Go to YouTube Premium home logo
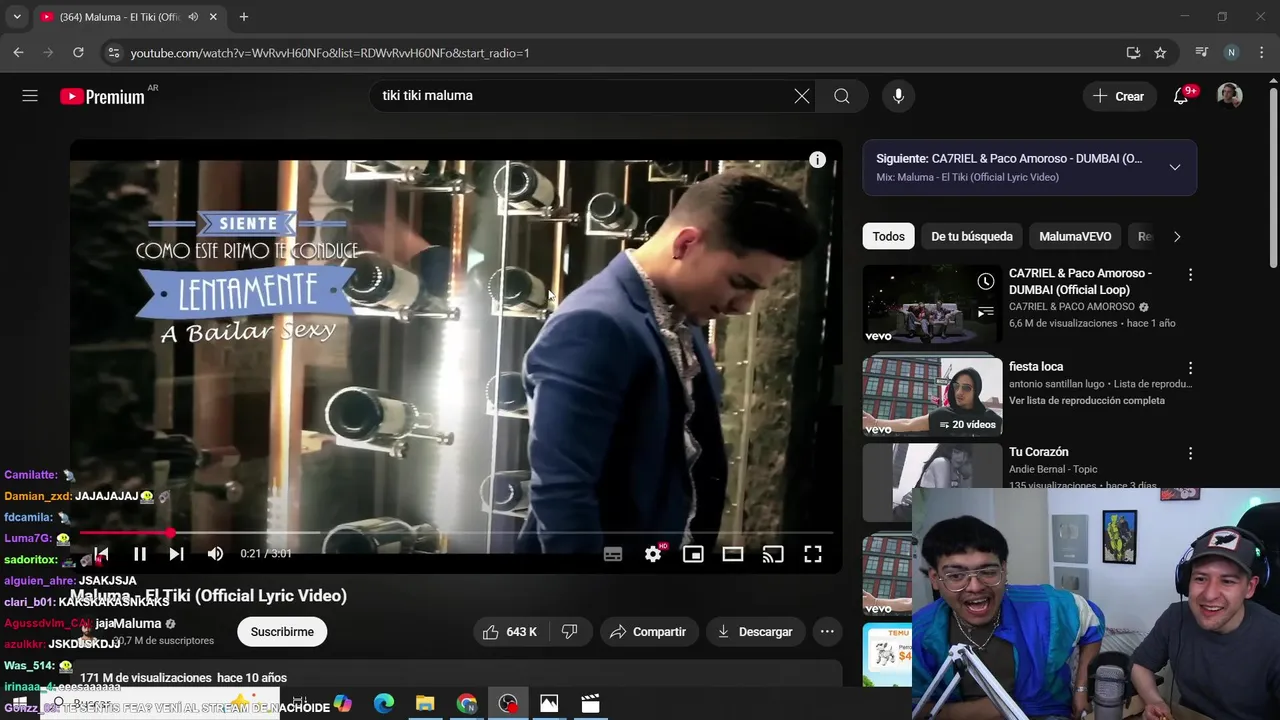Viewport: 1280px width, 720px height. 102,97
